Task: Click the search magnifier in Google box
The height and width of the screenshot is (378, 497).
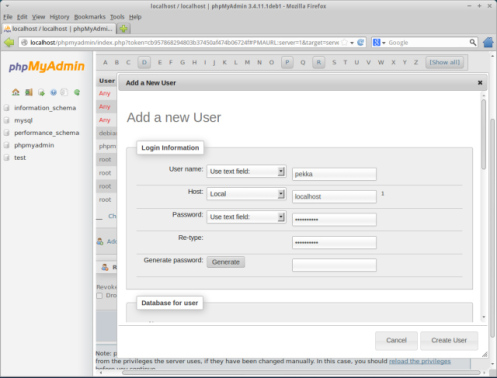Action: point(473,42)
